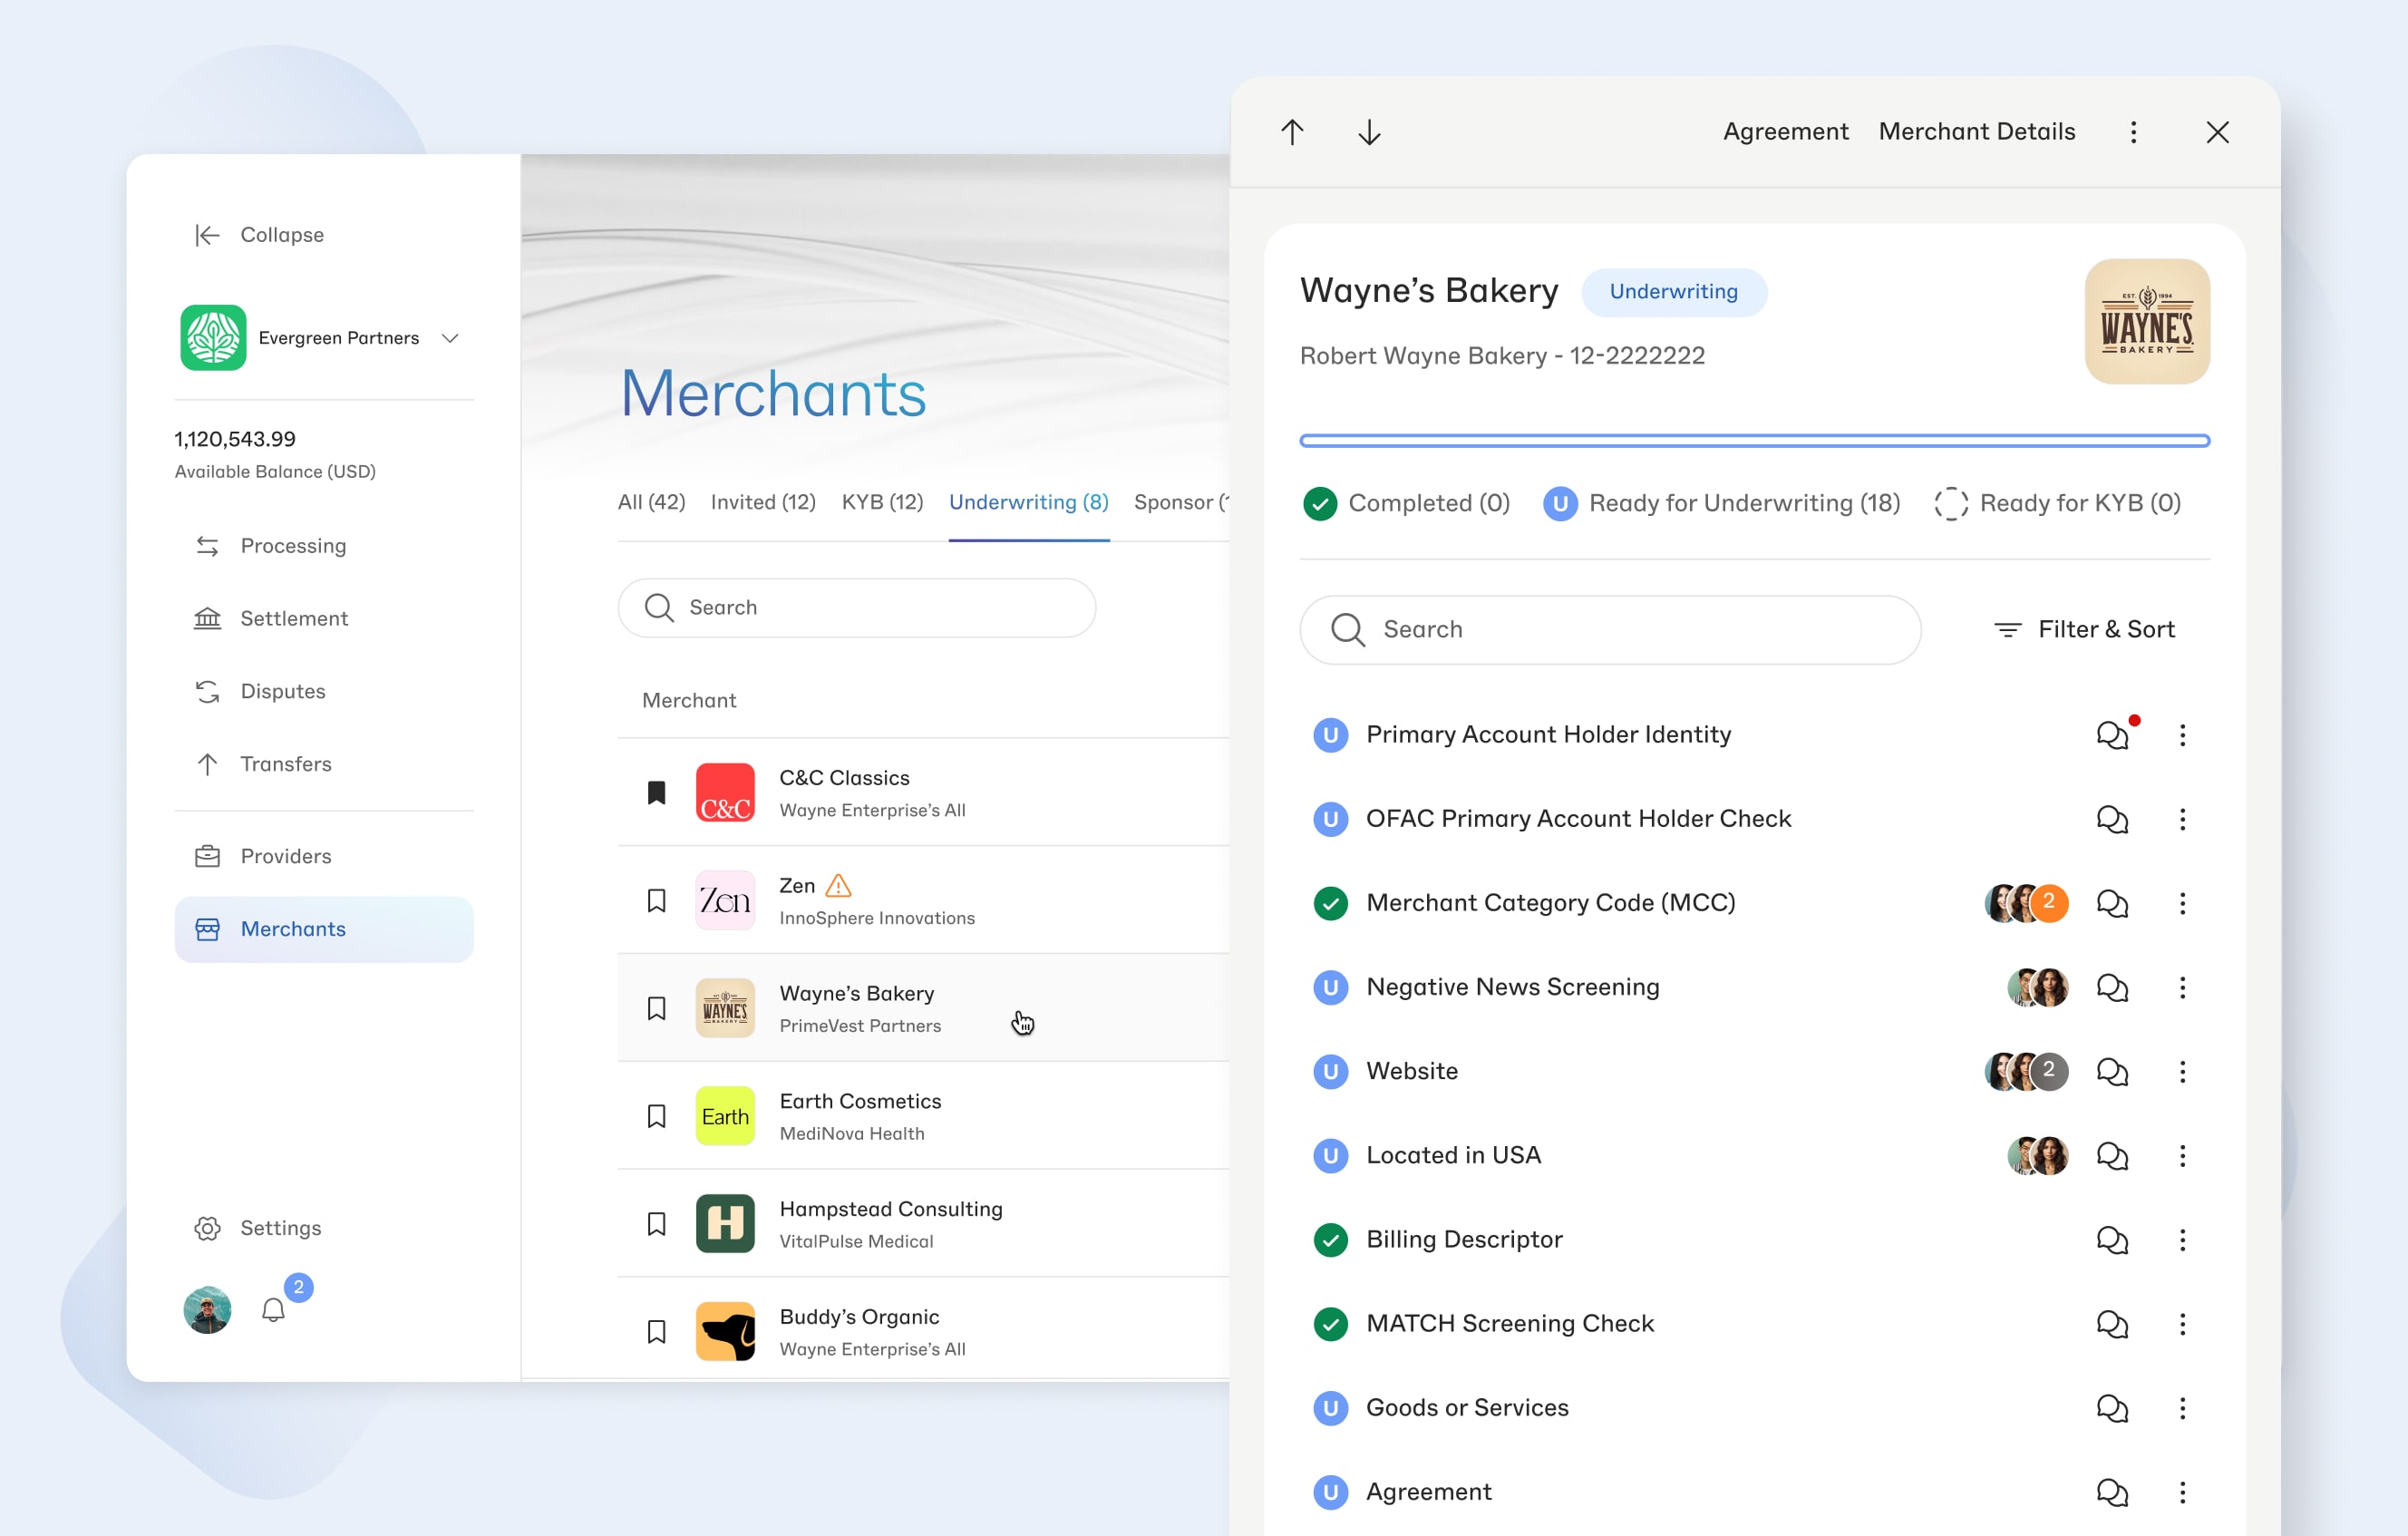Open comments for Primary Account Holder Identity
Viewport: 2408px width, 1536px height.
[x=2113, y=735]
